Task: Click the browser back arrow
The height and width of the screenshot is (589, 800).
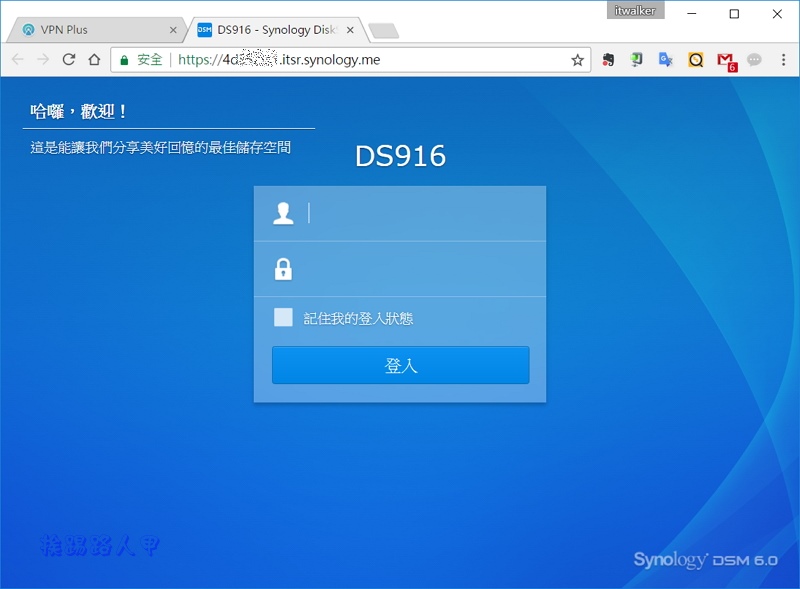Action: pyautogui.click(x=18, y=60)
